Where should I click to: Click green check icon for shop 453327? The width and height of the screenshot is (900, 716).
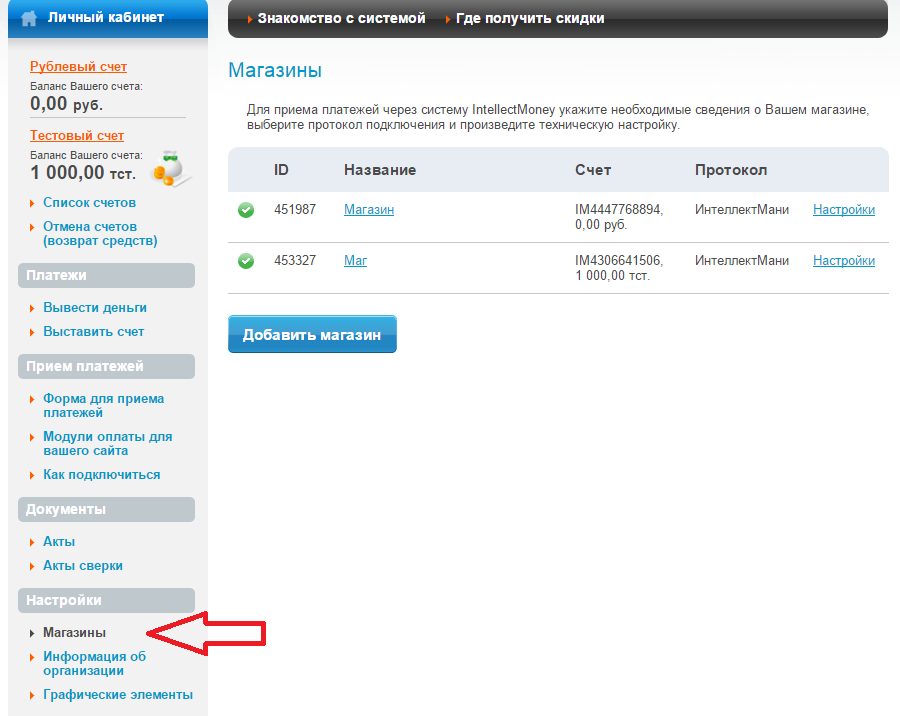pos(246,261)
